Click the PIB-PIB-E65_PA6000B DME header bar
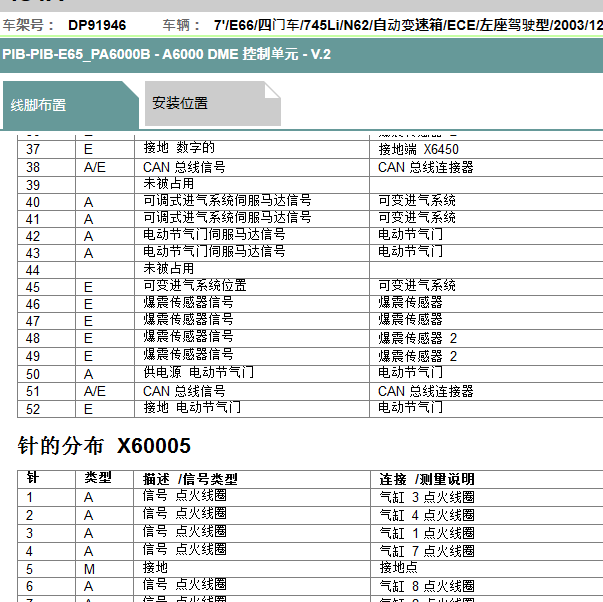603x602 pixels. tap(302, 54)
